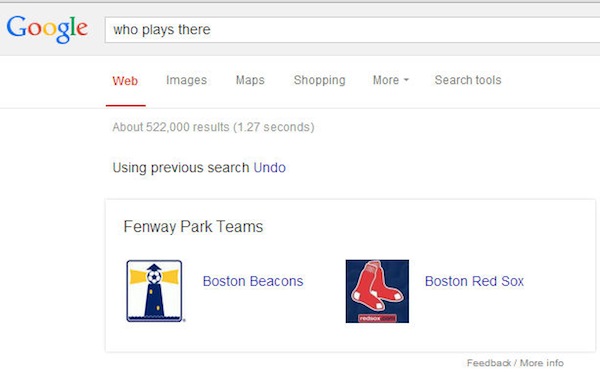600x377 pixels.
Task: Click the search box with 'who plays there'
Action: click(x=352, y=30)
